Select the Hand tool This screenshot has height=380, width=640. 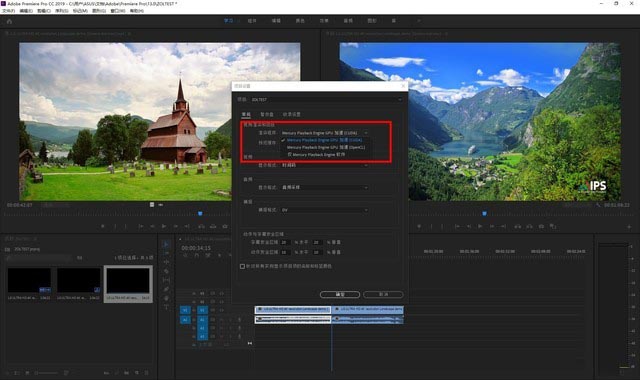(x=166, y=298)
